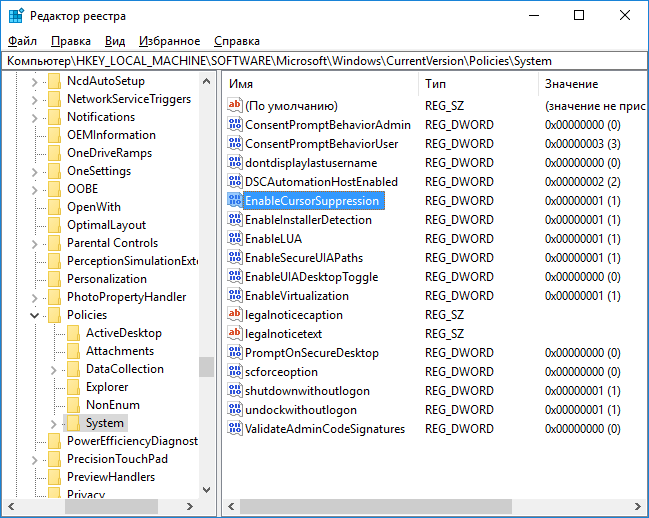Click the DWORD icon of EnableSecureUIAPaths
Image resolution: width=649 pixels, height=518 pixels.
pos(235,257)
